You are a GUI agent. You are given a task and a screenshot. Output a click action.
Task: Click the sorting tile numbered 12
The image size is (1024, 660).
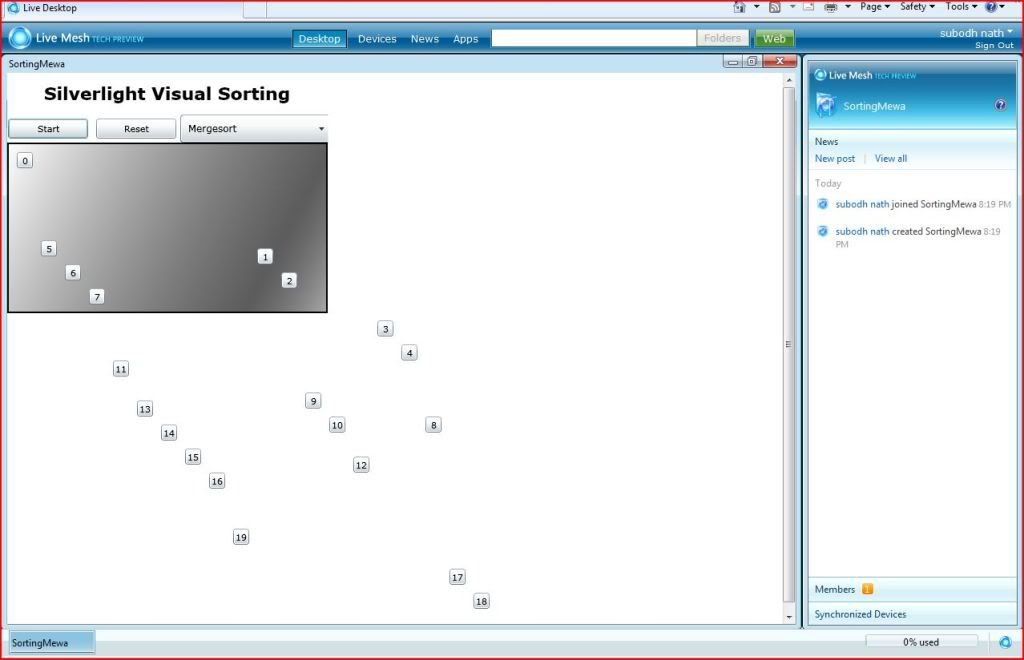(361, 465)
